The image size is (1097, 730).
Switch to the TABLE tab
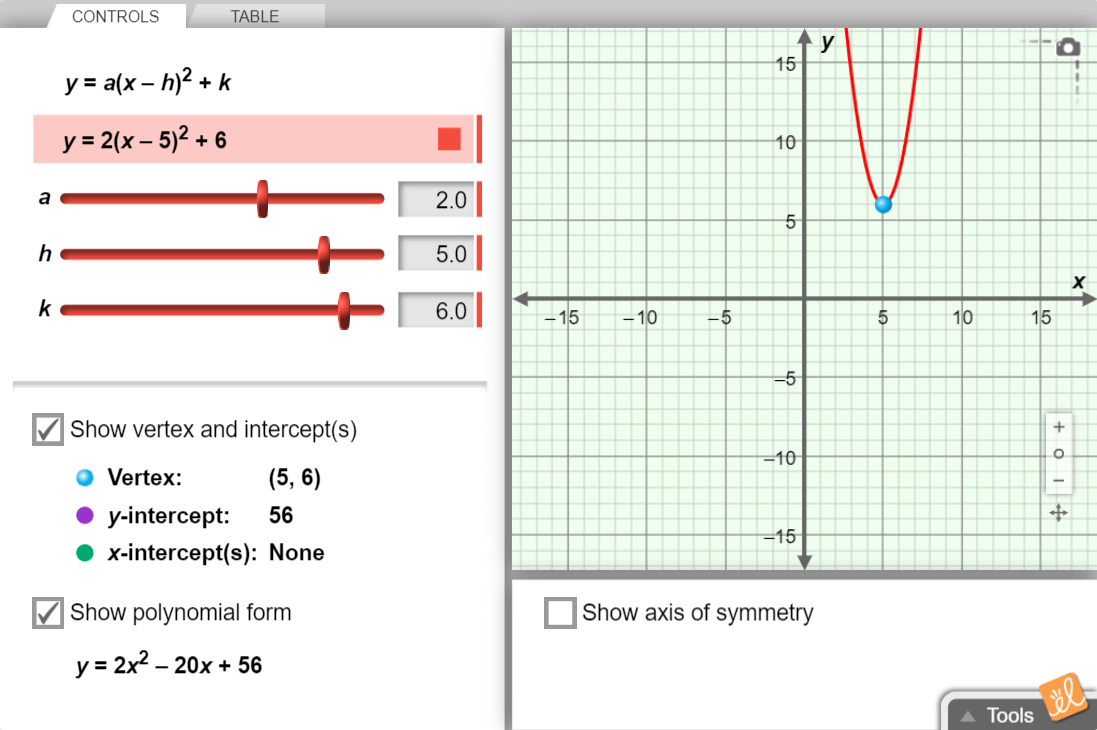click(x=254, y=16)
